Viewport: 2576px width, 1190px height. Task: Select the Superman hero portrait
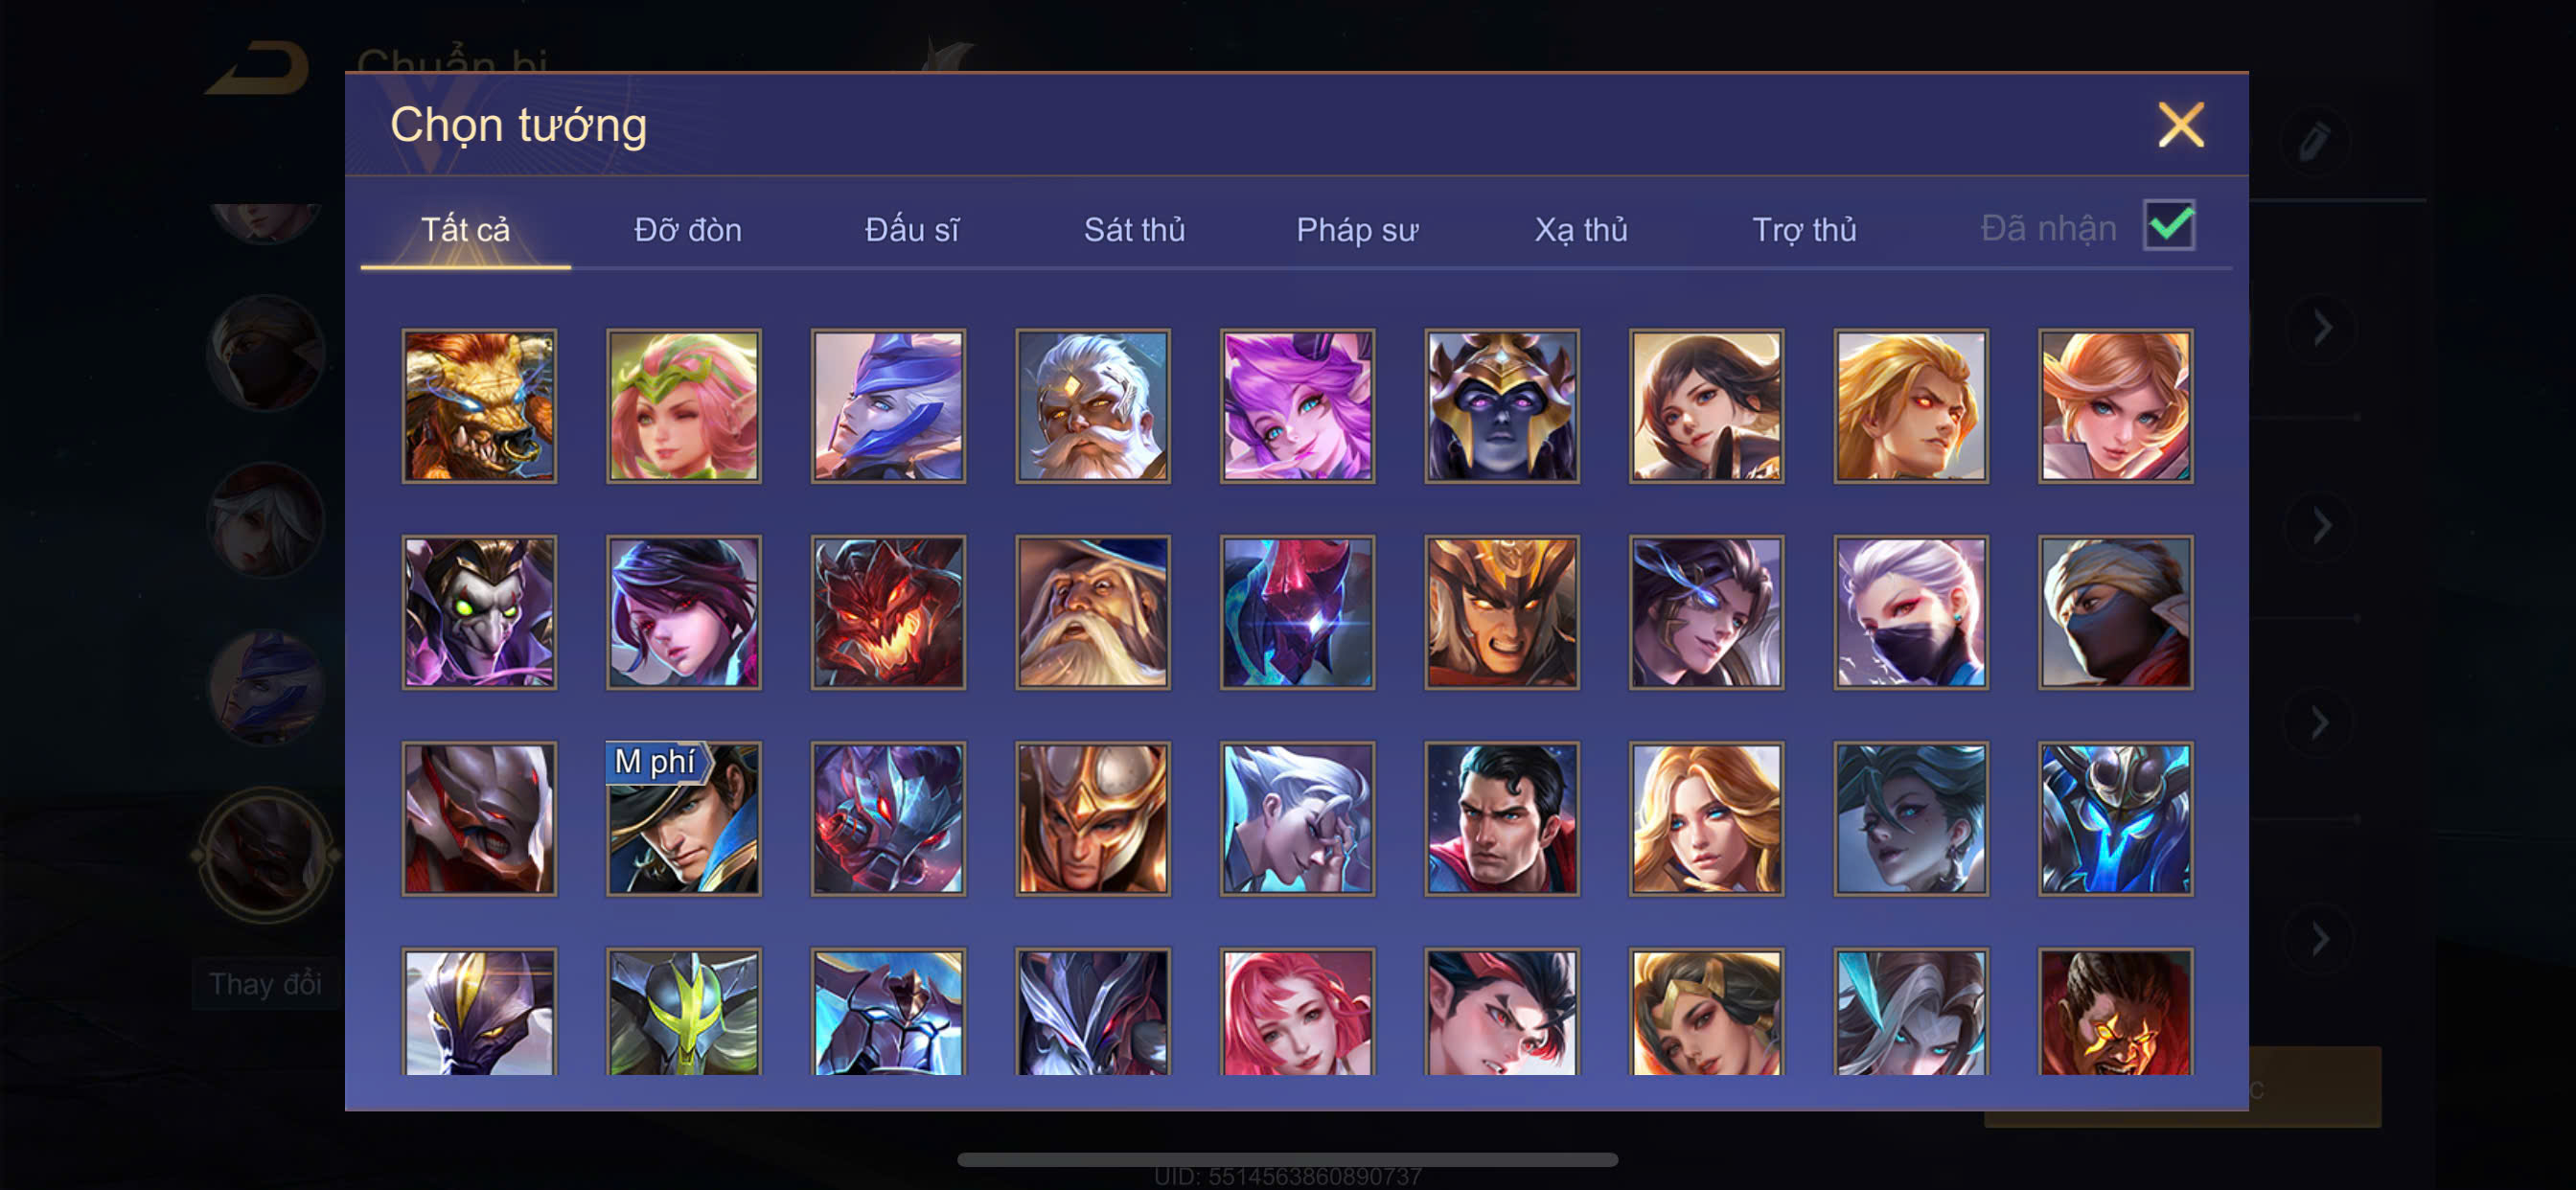click(1502, 818)
